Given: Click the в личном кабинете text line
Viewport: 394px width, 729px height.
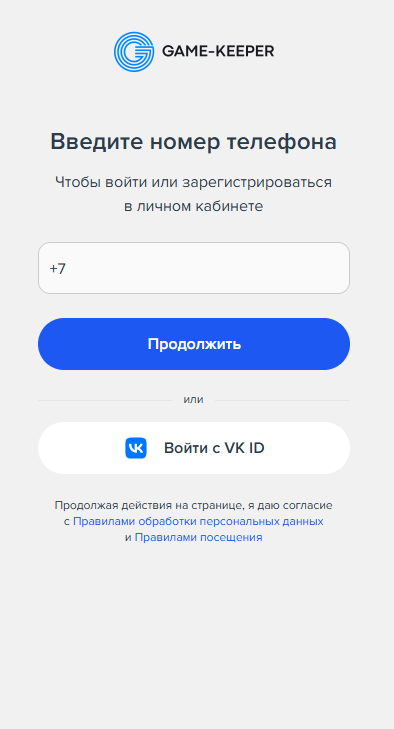Looking at the screenshot, I should coord(194,206).
